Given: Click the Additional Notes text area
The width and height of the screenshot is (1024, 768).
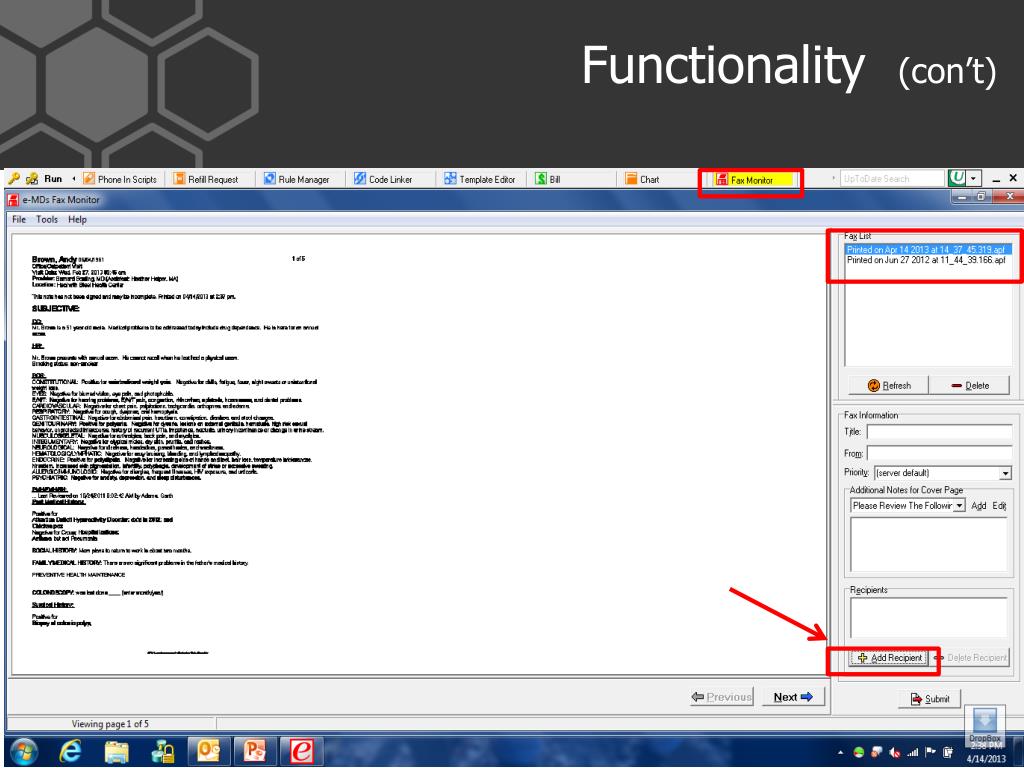Looking at the screenshot, I should (928, 545).
